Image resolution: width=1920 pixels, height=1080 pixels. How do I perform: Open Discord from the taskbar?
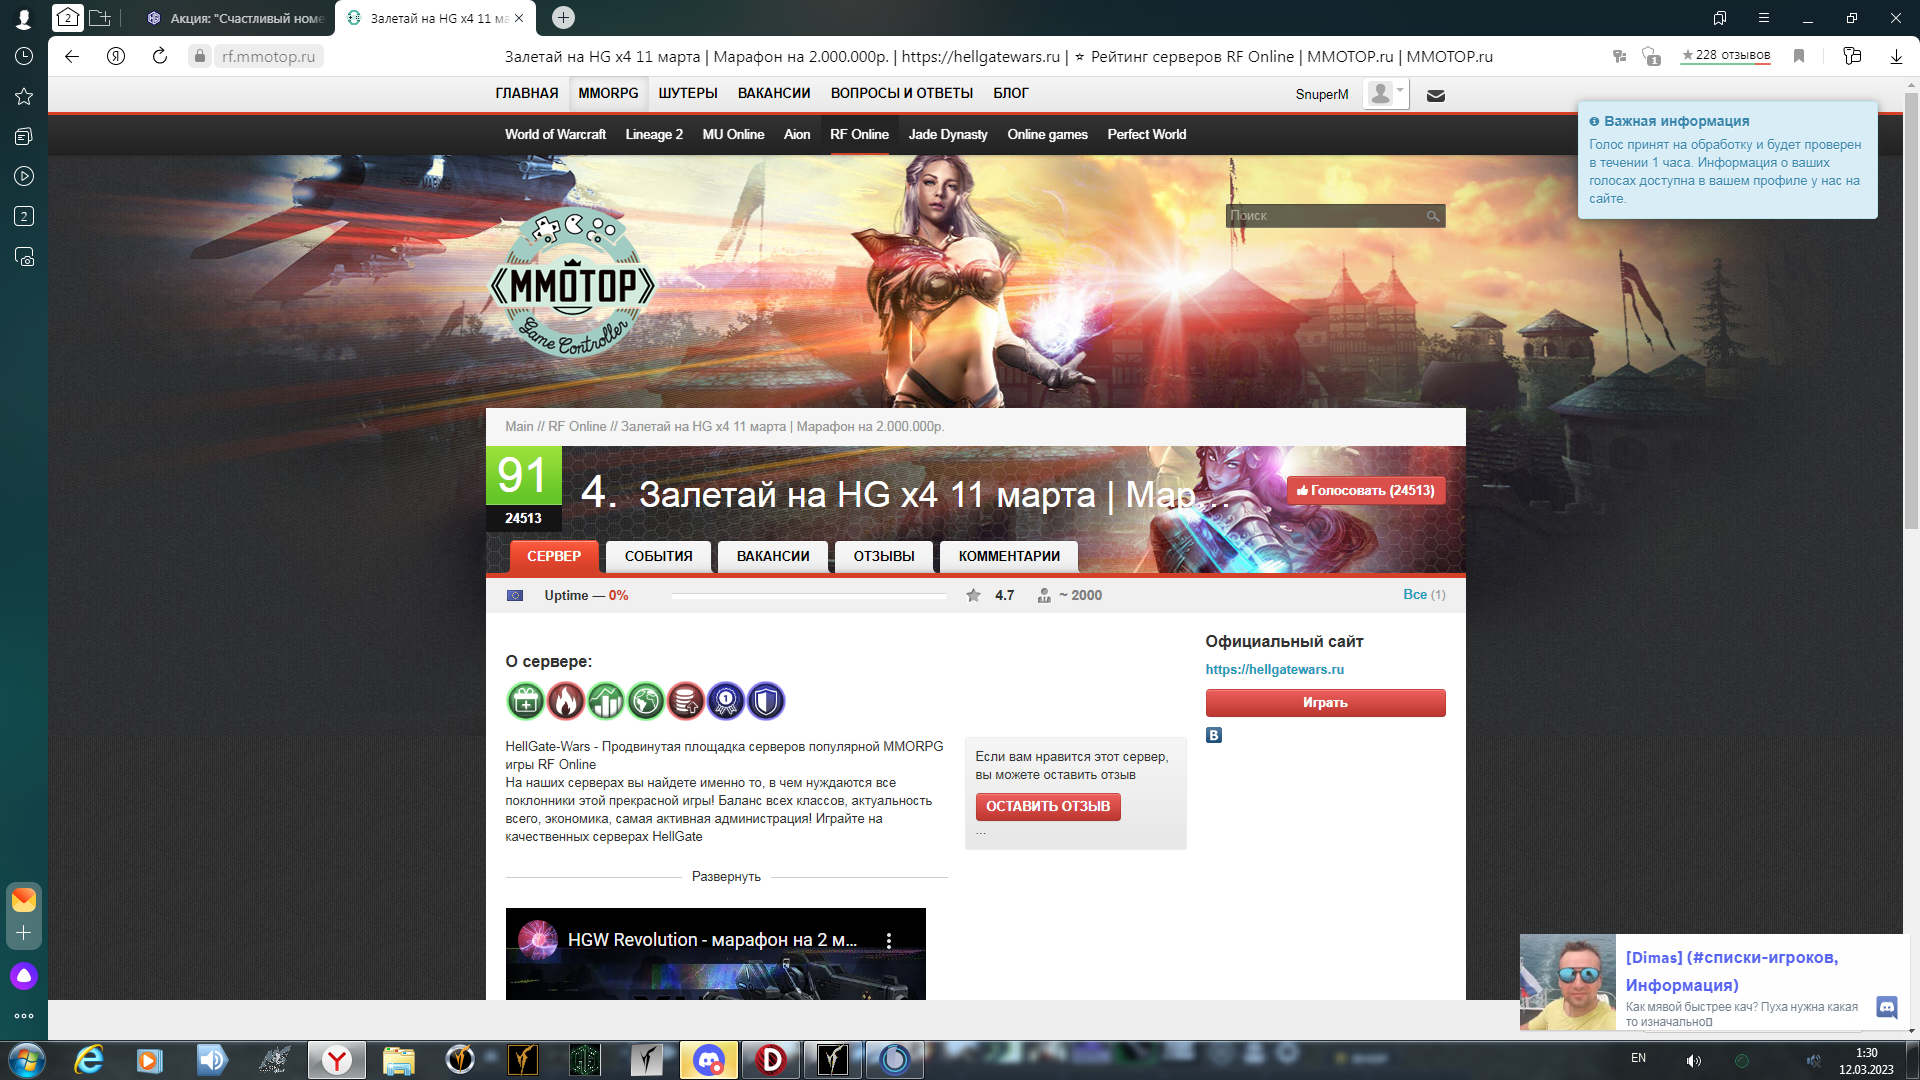(x=708, y=1060)
